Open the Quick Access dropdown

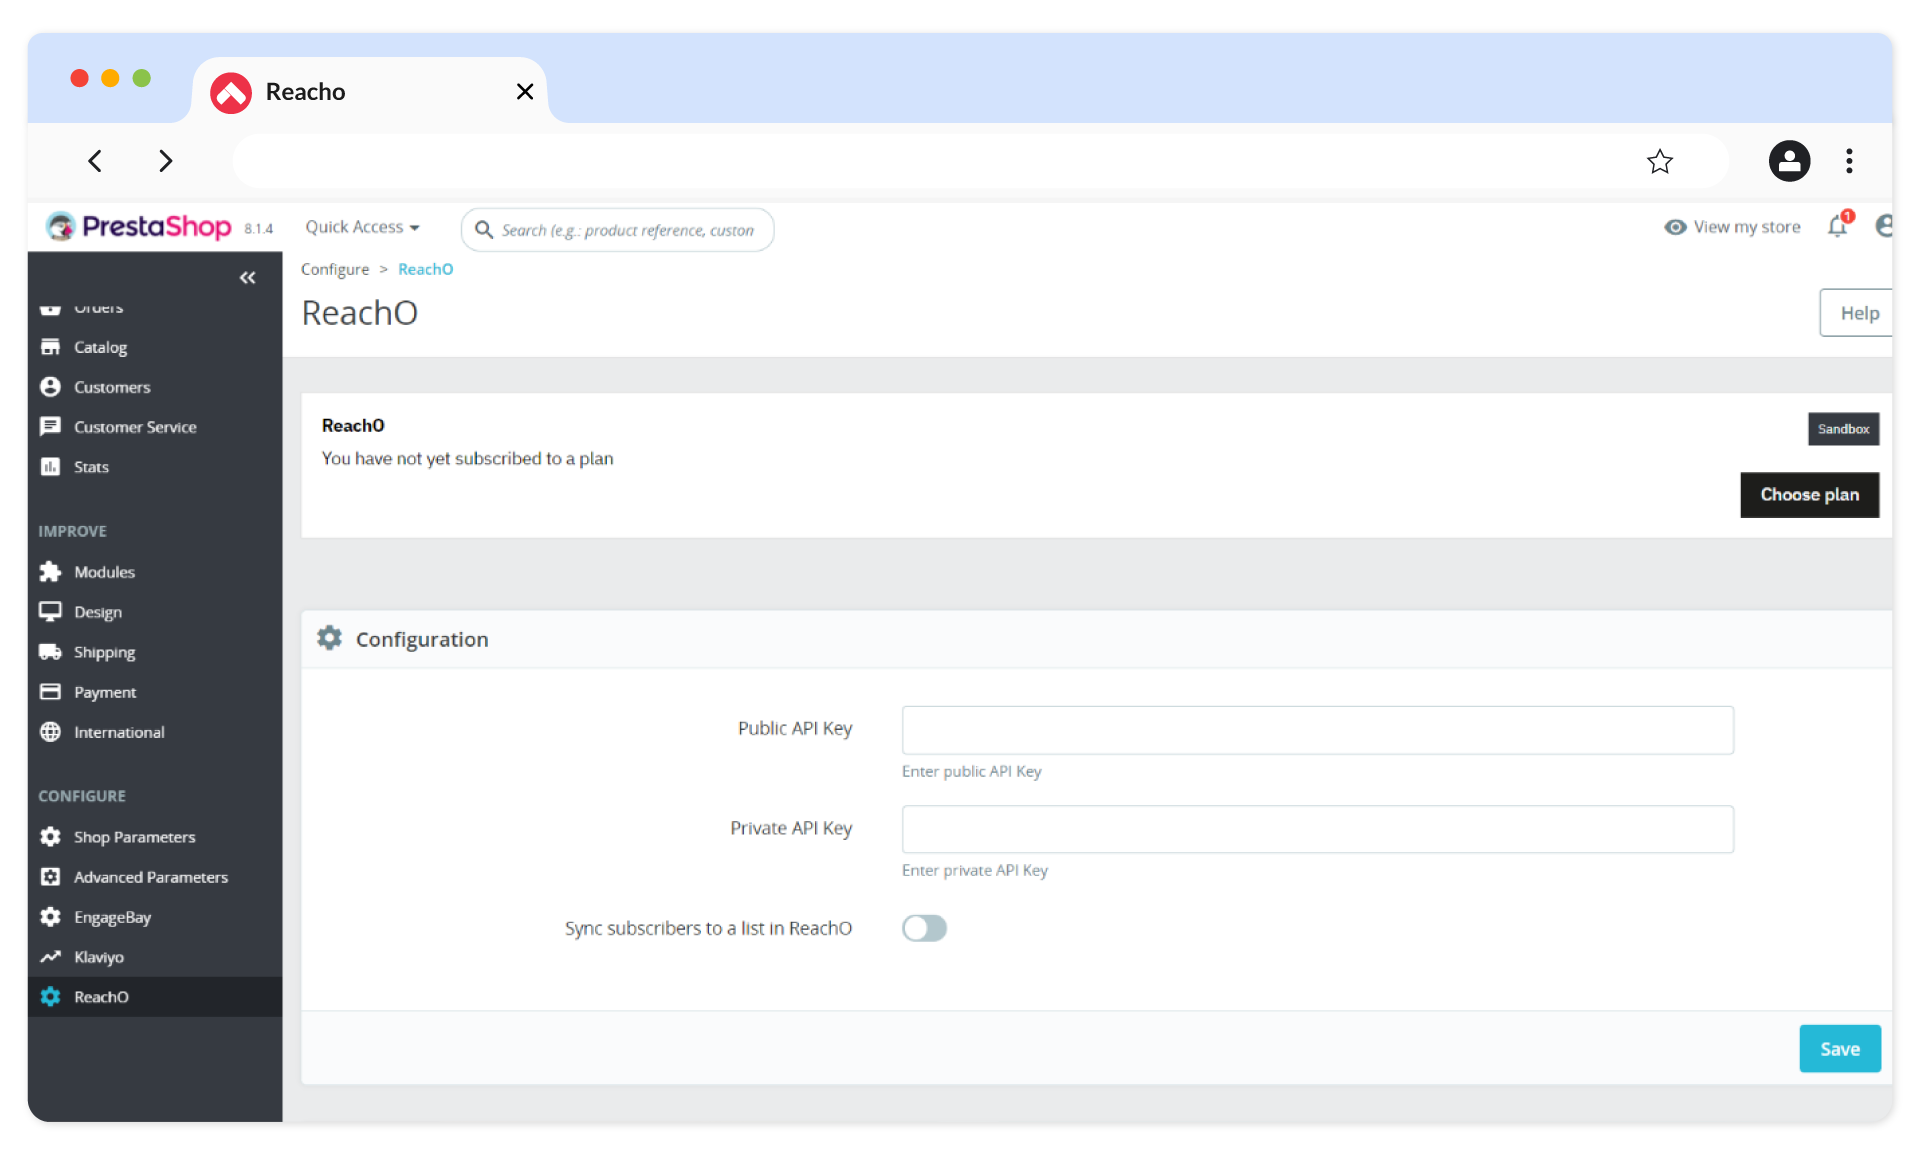[362, 227]
